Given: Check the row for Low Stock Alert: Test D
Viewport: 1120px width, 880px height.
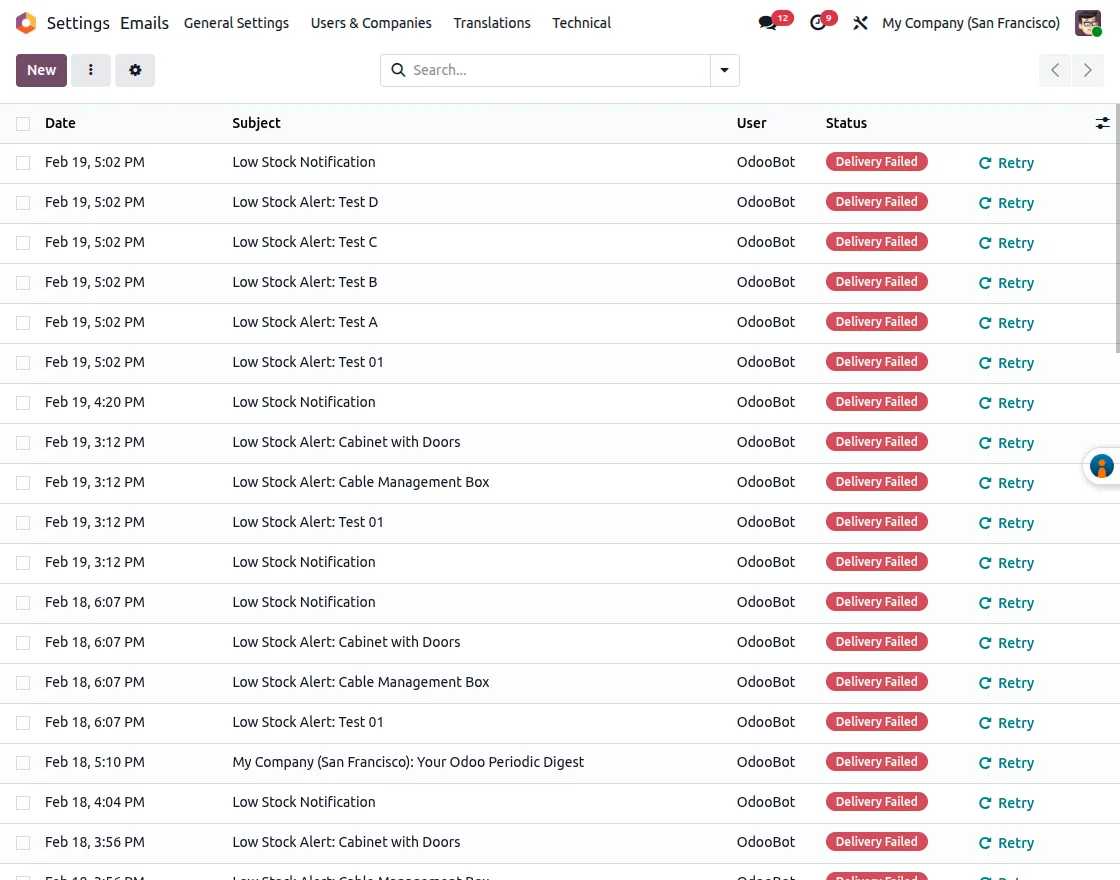Looking at the screenshot, I should [23, 202].
